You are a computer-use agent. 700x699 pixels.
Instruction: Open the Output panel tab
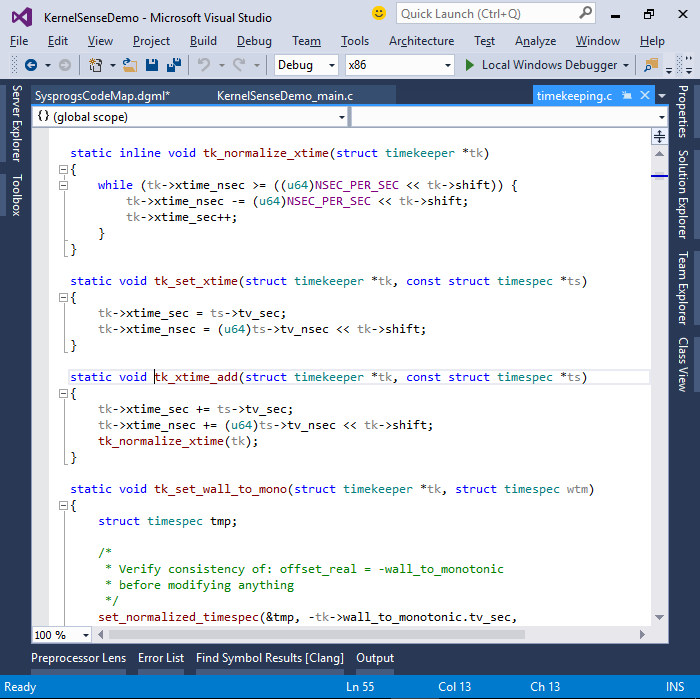coord(375,658)
